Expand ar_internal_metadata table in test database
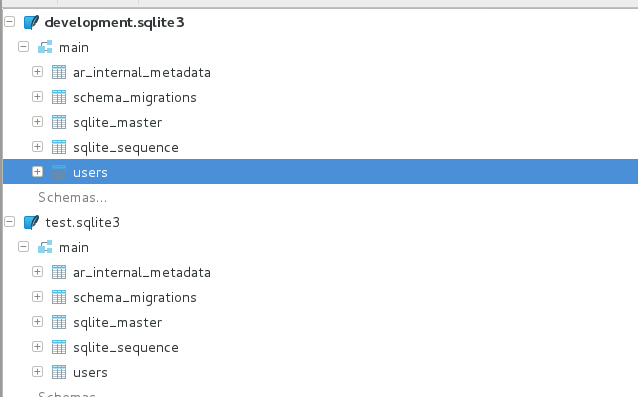Image resolution: width=638 pixels, height=397 pixels. click(x=37, y=271)
